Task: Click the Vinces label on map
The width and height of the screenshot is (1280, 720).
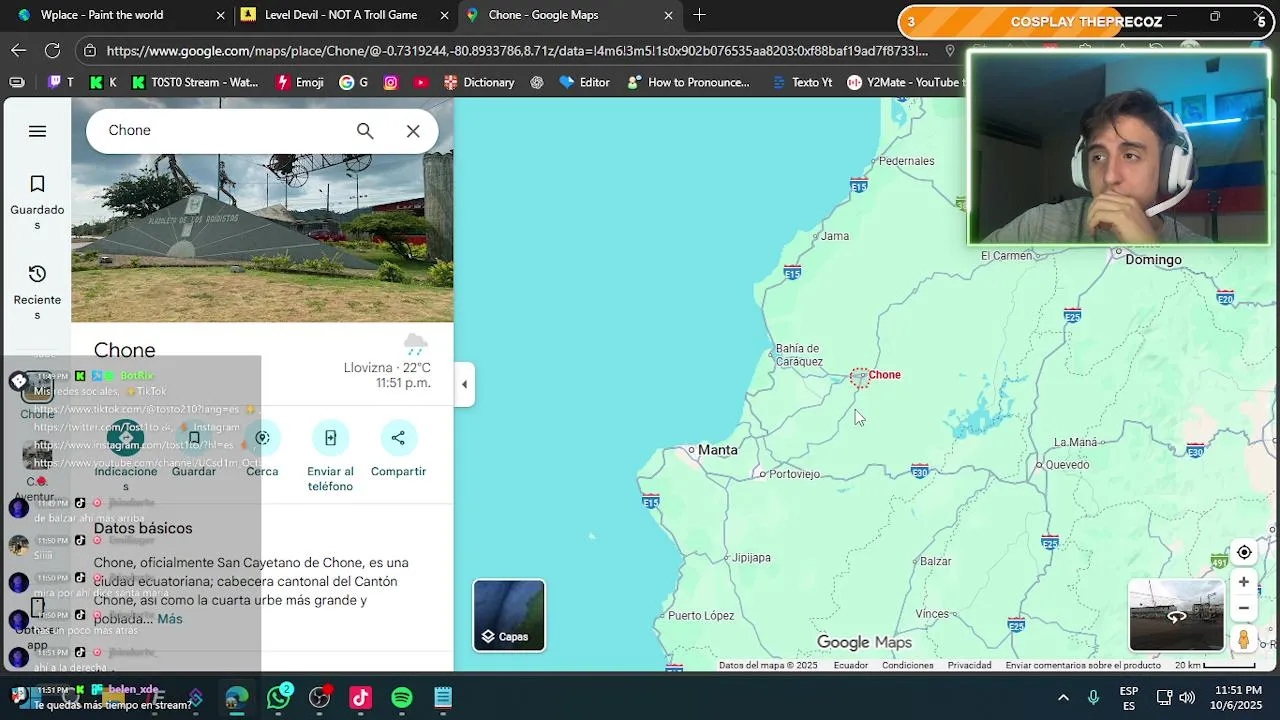Action: click(932, 614)
